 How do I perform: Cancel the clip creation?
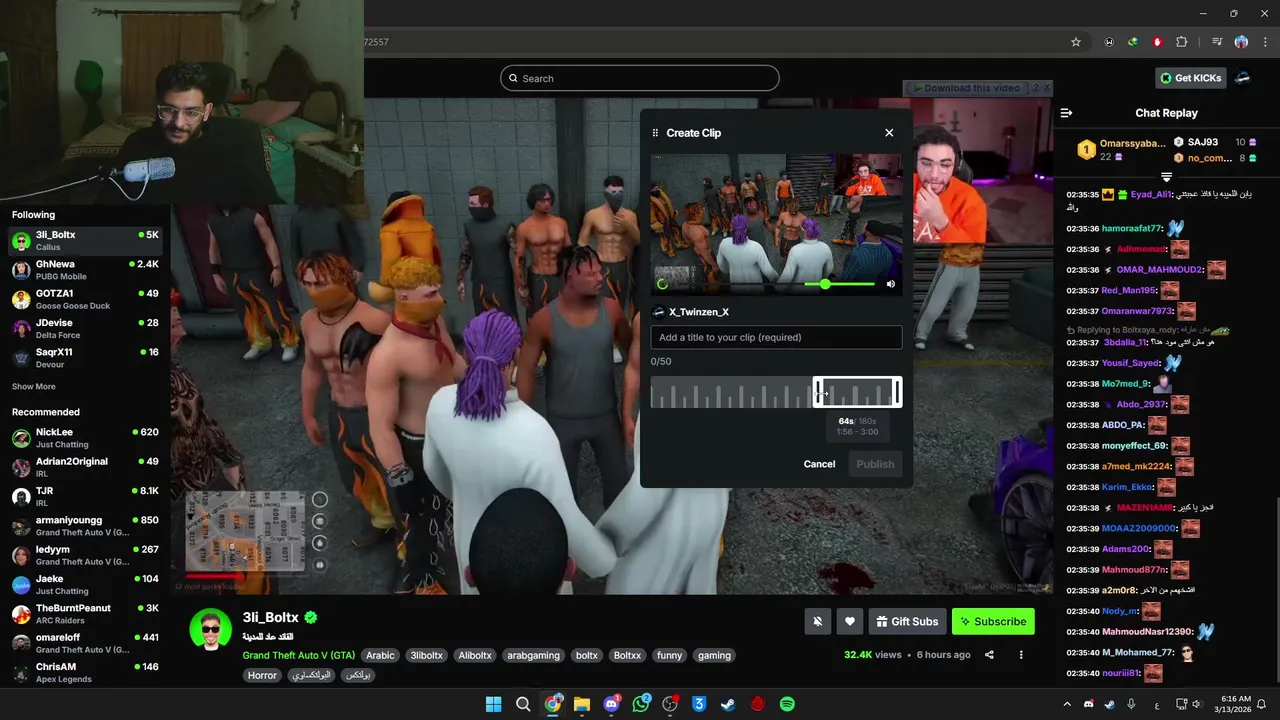819,464
